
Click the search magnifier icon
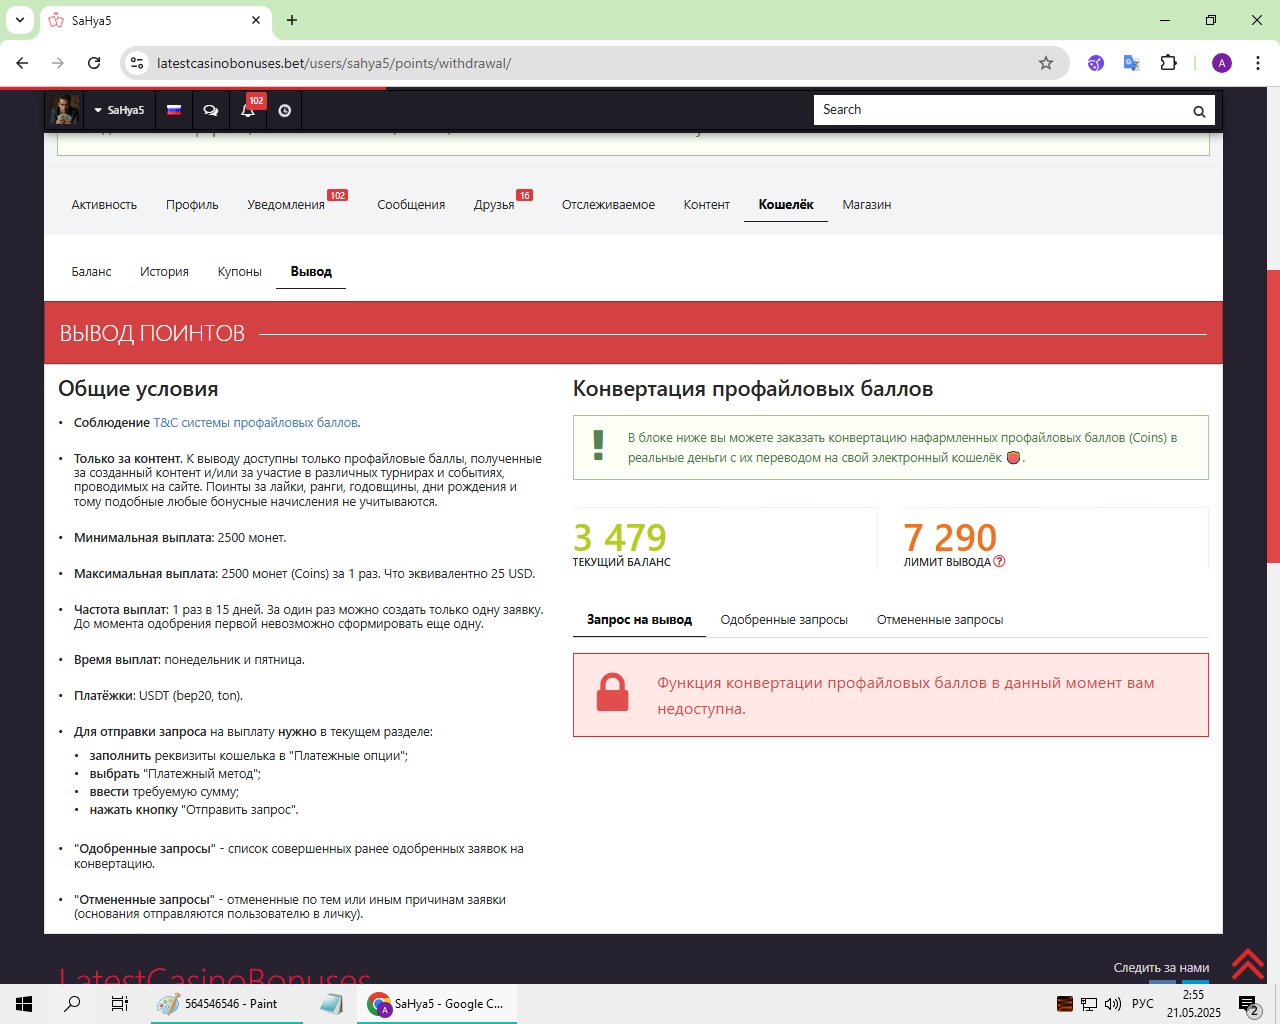[1199, 111]
